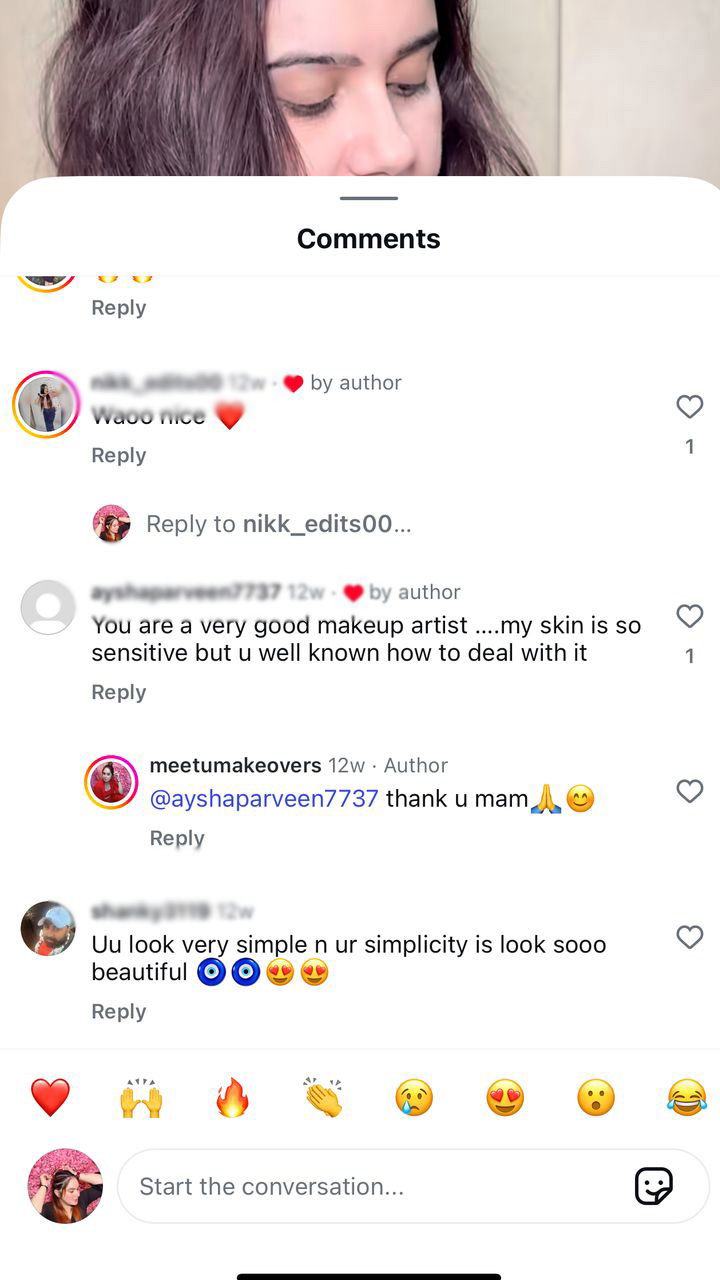Screen dimensions: 720x1280
Task: Tap the laughing tears quick reaction emoji
Action: (687, 1098)
